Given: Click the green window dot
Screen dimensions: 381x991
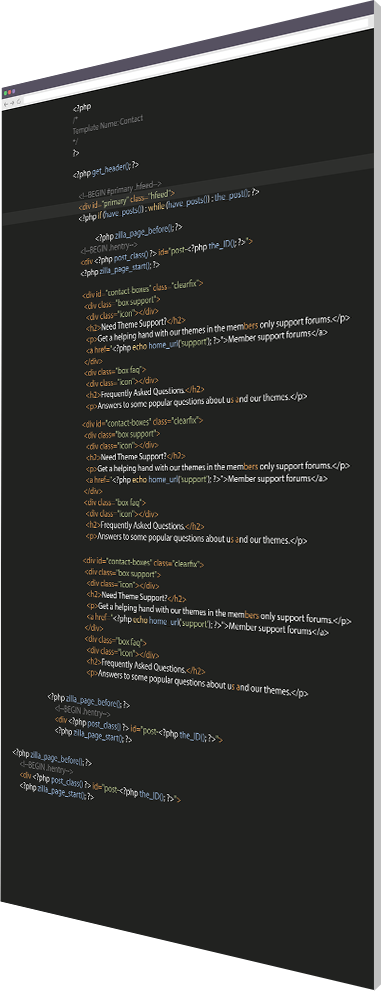Looking at the screenshot, I should [5, 93].
